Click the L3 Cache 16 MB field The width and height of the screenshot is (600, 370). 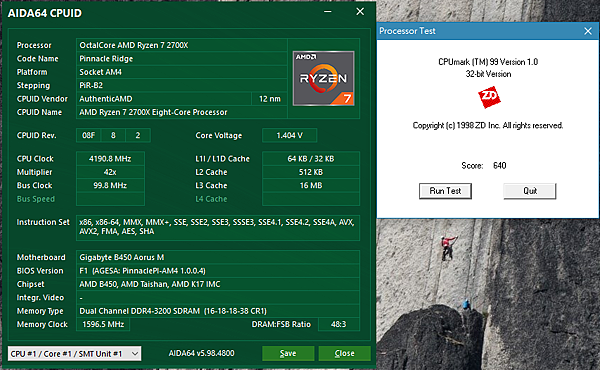[x=311, y=185]
